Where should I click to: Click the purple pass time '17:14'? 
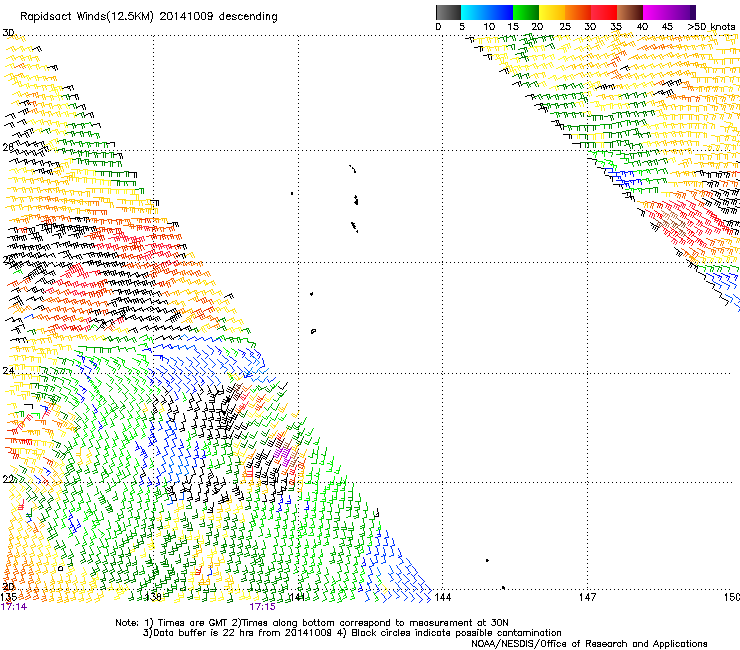coord(14,607)
